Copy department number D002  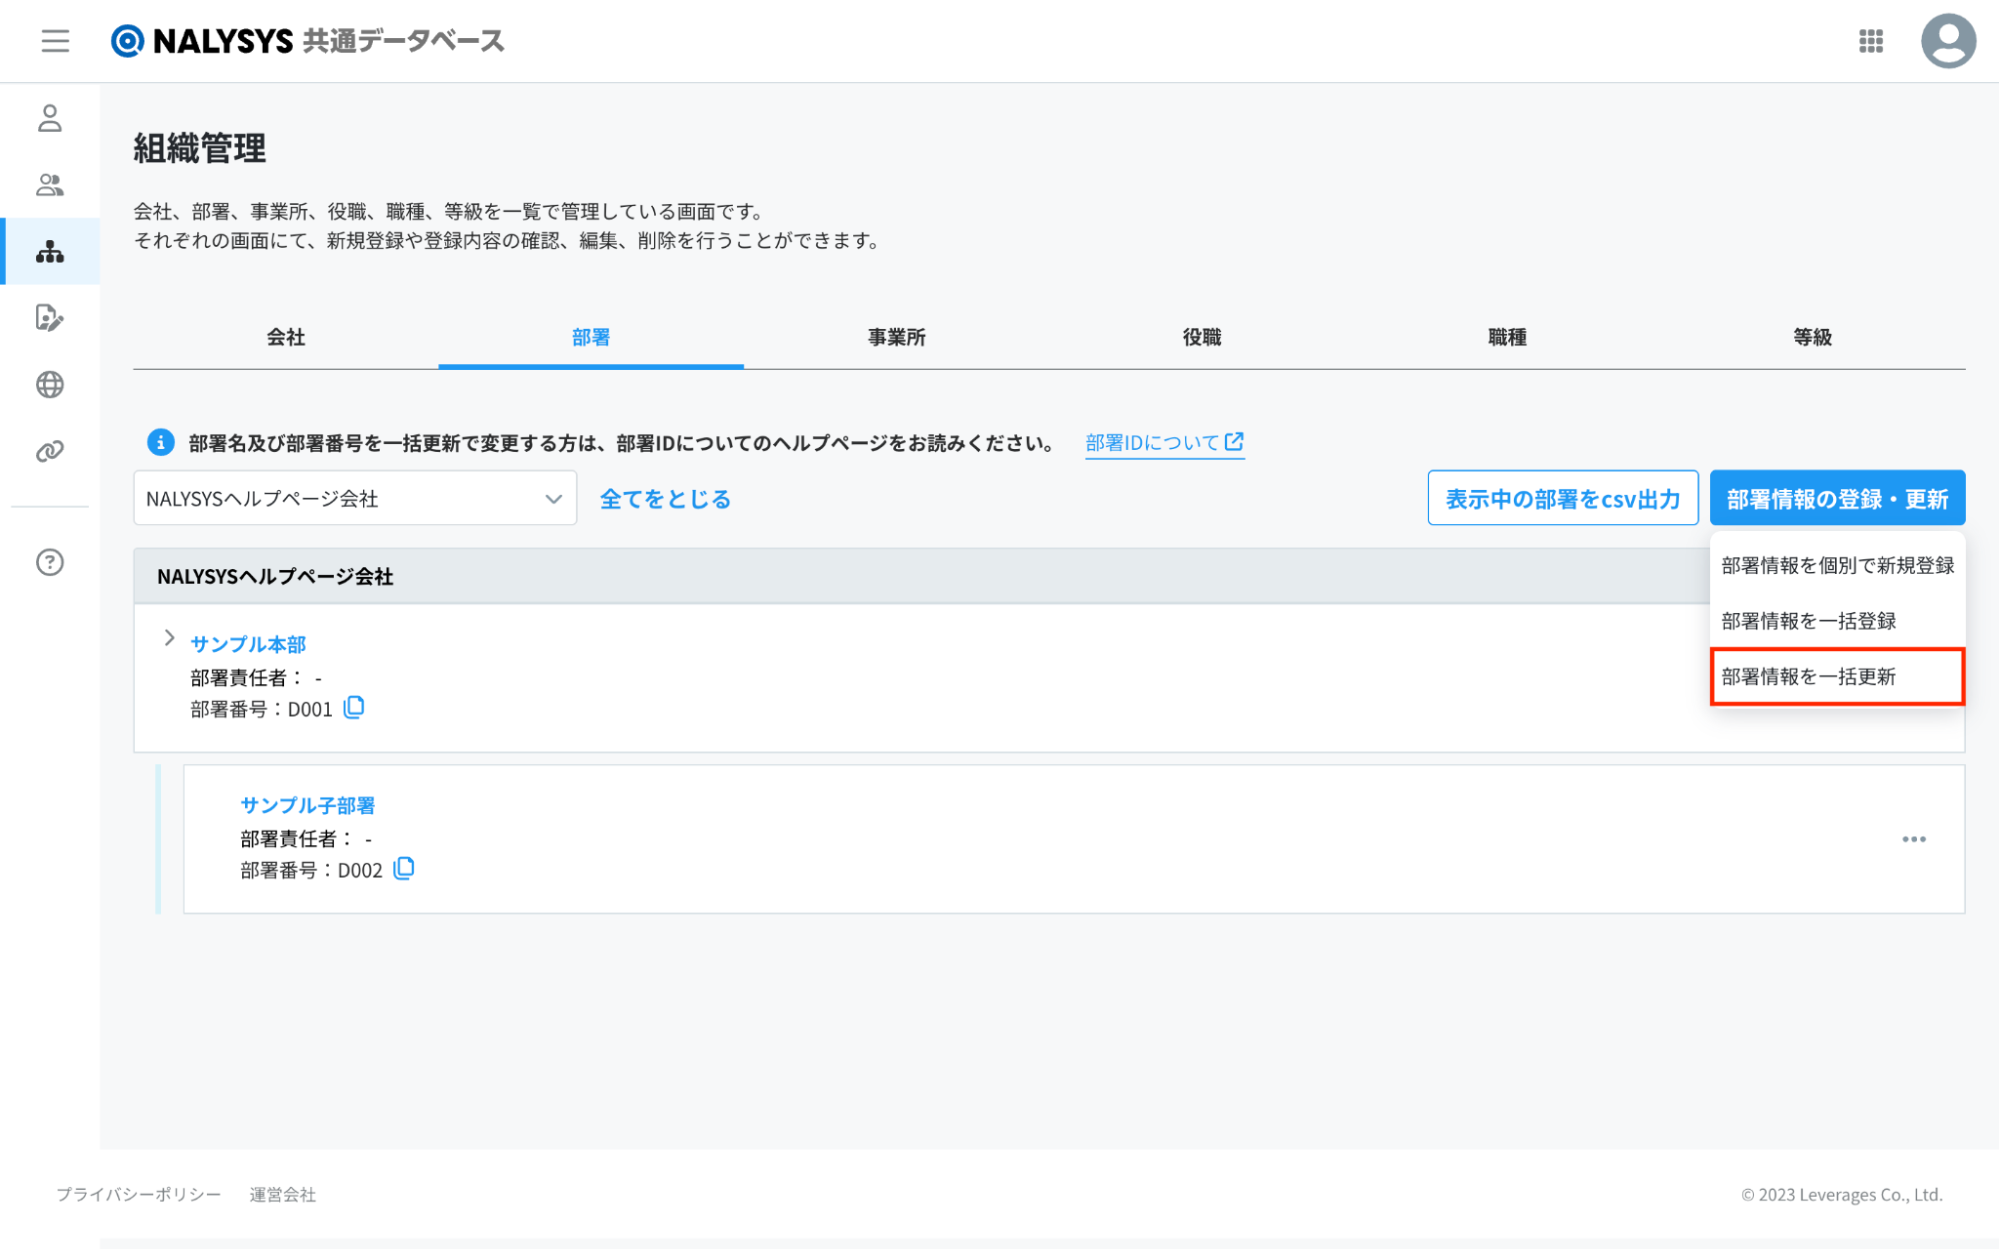404,869
